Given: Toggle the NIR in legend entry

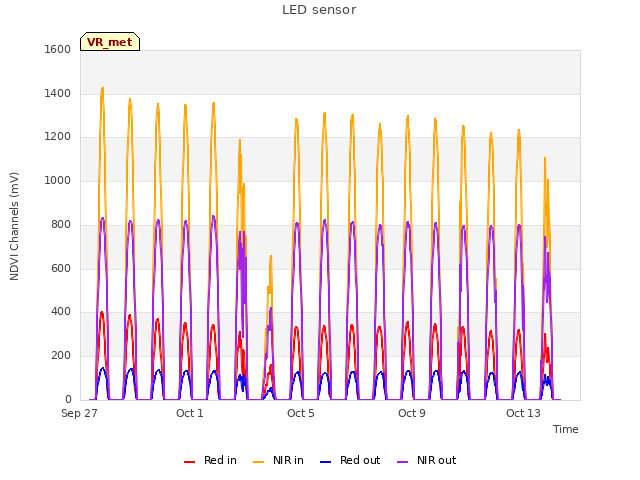Looking at the screenshot, I should [278, 460].
